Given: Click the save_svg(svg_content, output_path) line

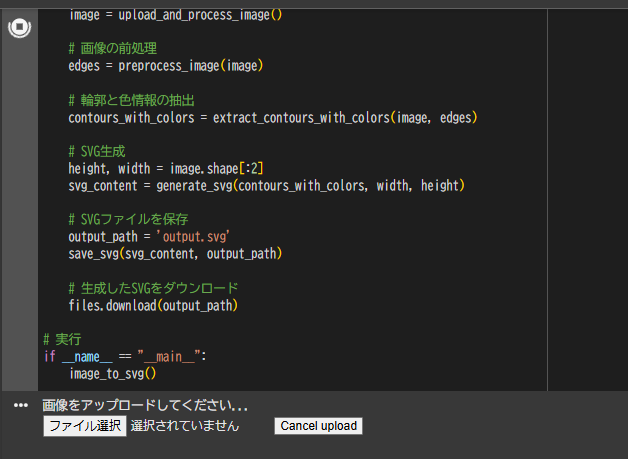Looking at the screenshot, I should pyautogui.click(x=175, y=254).
